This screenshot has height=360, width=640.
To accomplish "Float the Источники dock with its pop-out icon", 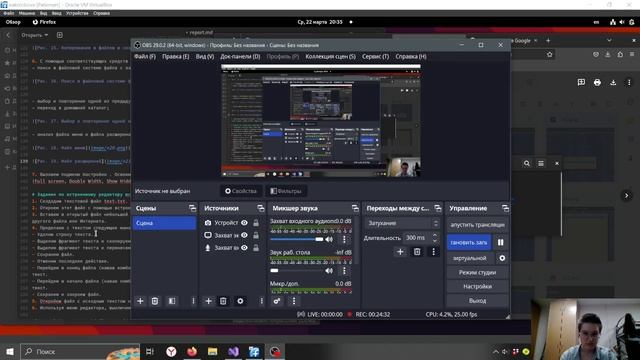I will tap(260, 208).
